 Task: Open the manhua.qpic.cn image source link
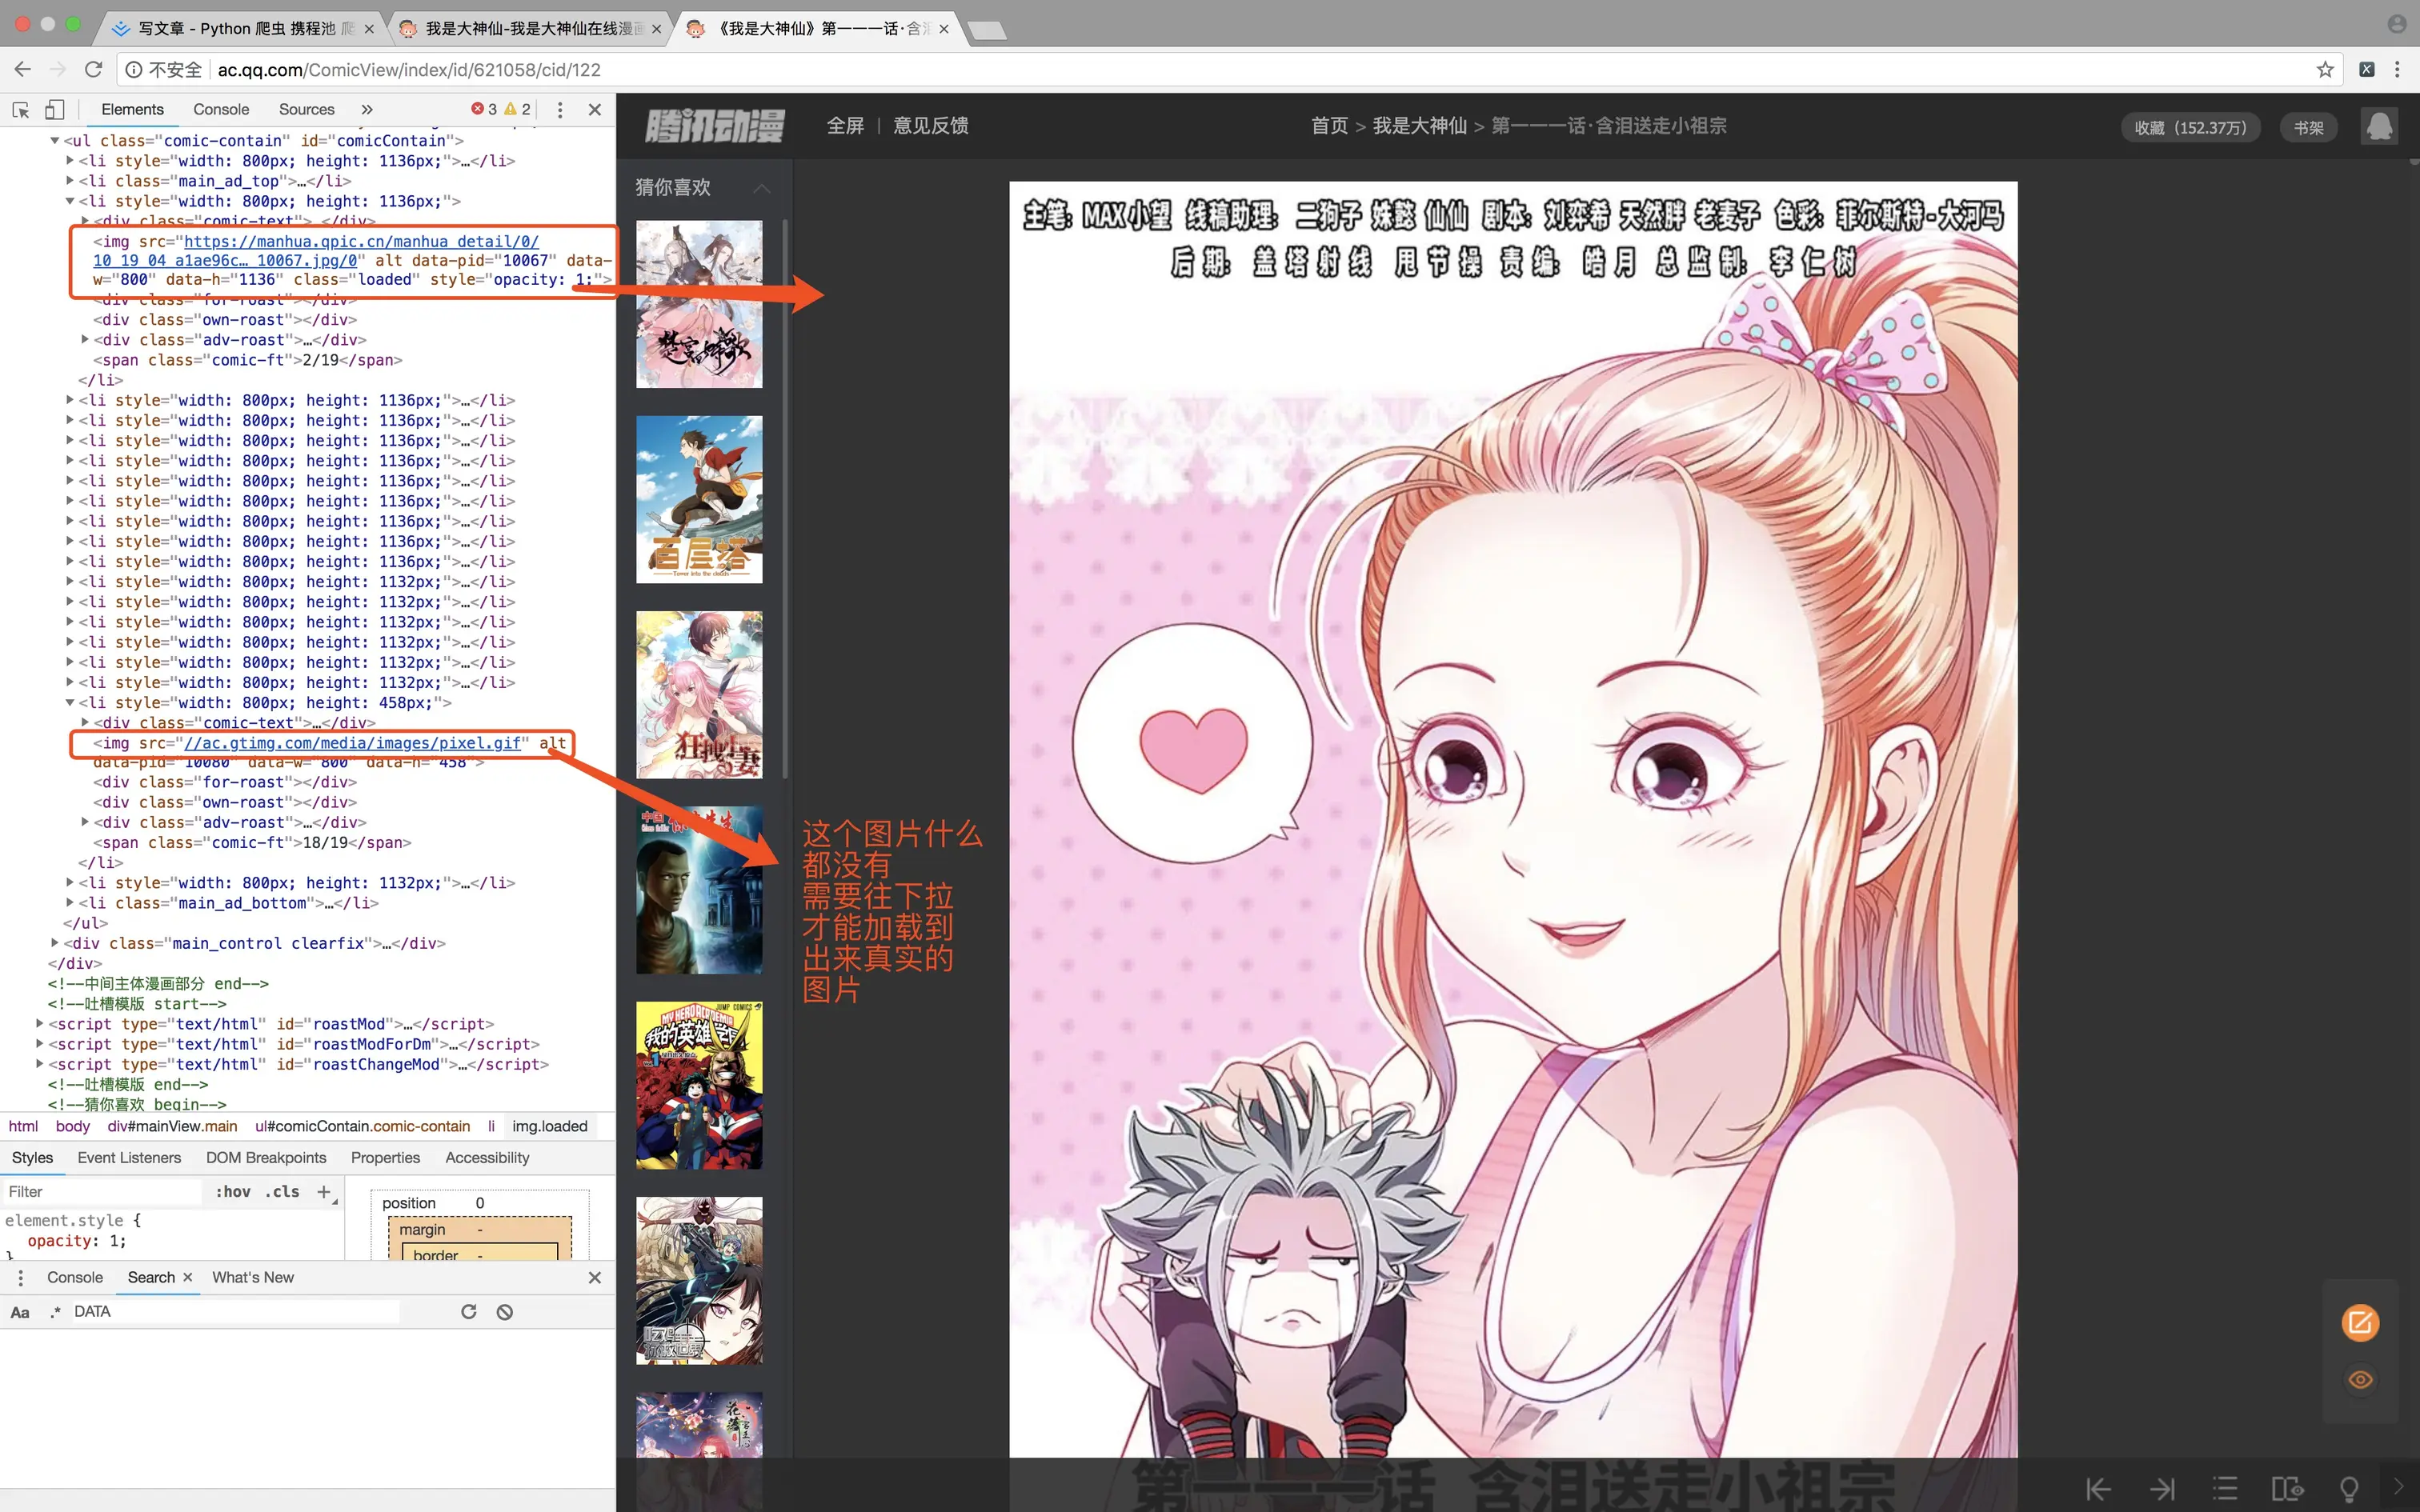click(x=316, y=251)
